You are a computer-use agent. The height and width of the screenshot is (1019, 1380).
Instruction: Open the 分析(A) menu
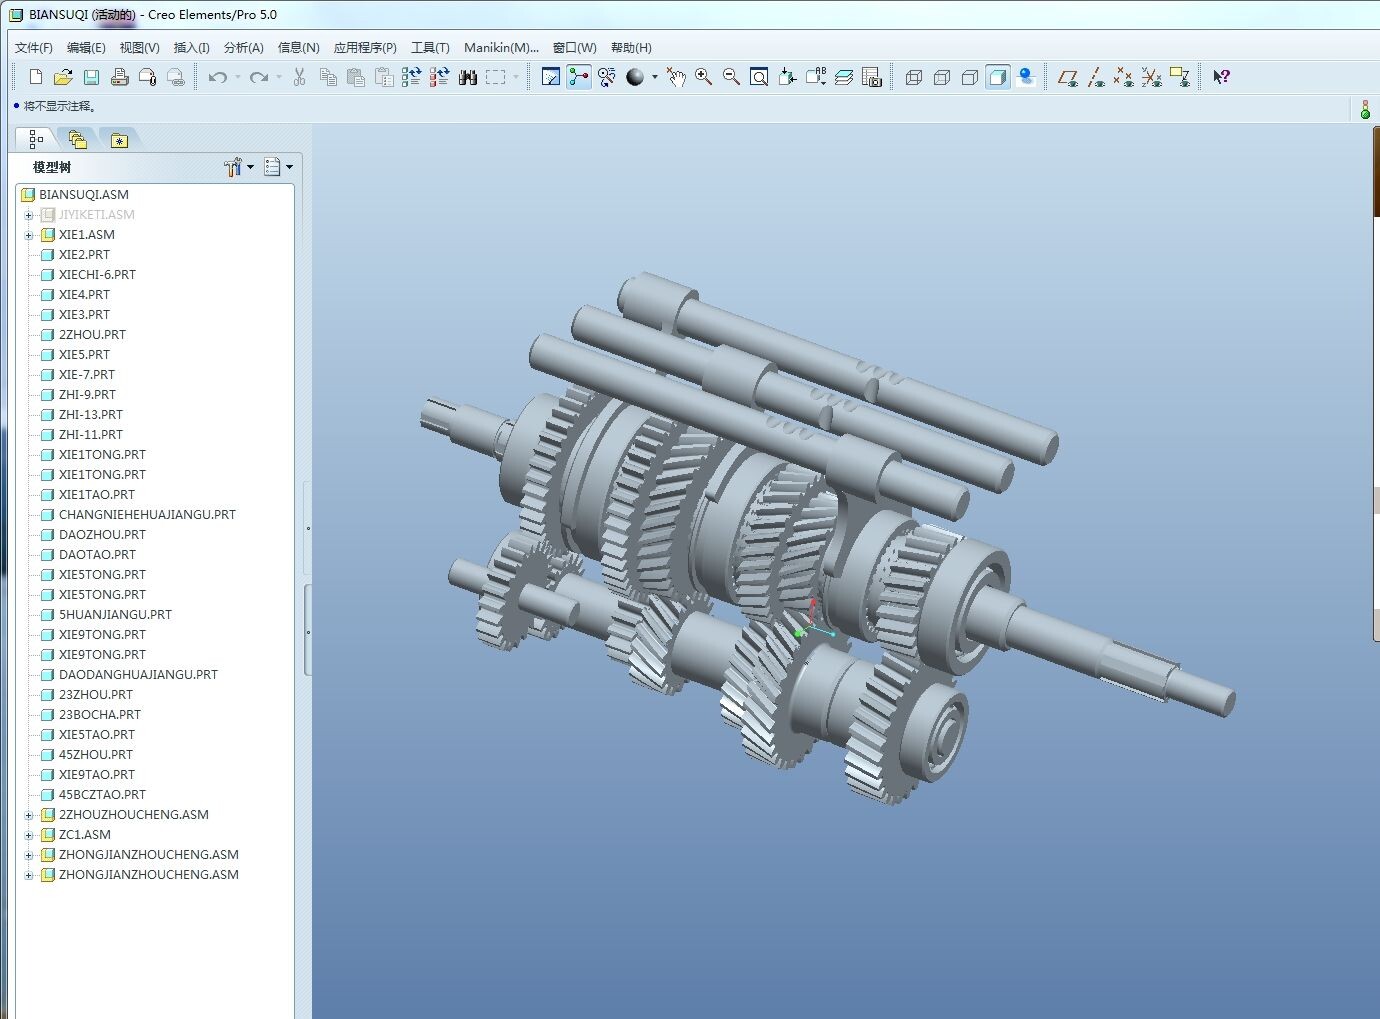click(244, 47)
